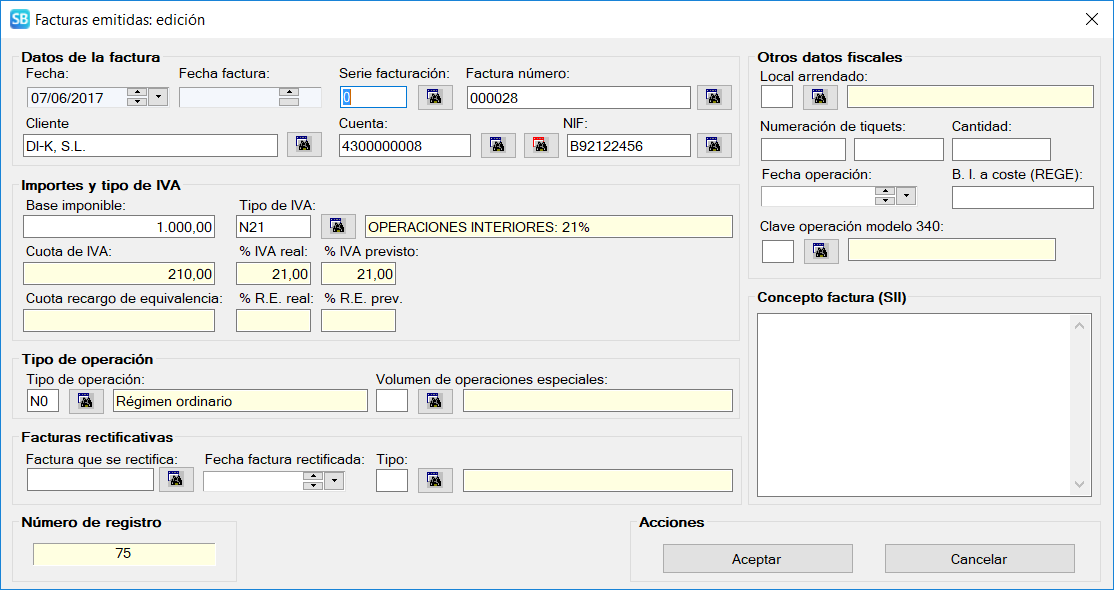The width and height of the screenshot is (1114, 590).
Task: Click Clave operación modelo 340 lookup icon
Action: point(820,250)
